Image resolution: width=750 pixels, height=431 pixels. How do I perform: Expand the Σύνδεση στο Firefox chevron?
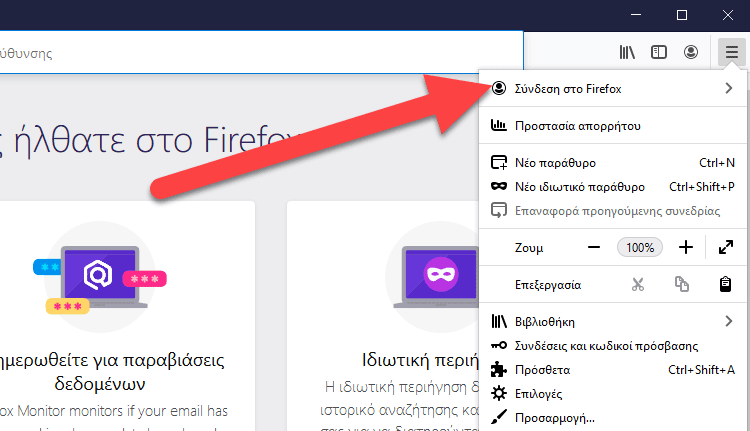pyautogui.click(x=728, y=88)
